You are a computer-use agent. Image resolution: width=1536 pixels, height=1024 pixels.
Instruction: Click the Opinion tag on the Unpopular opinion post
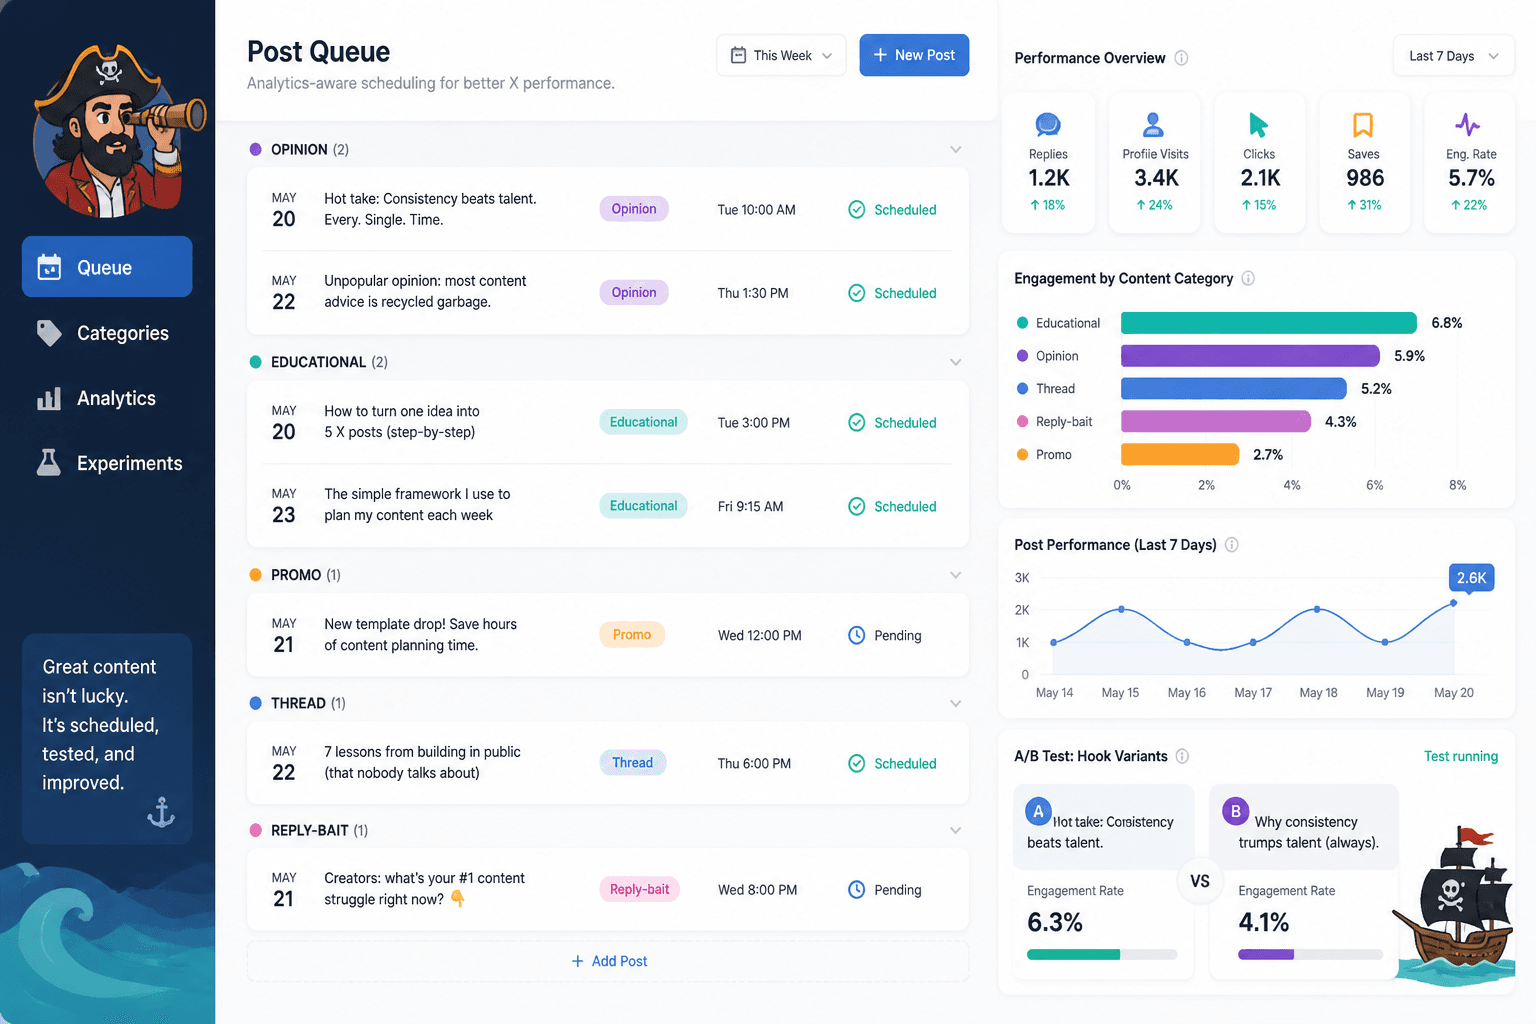pyautogui.click(x=634, y=292)
